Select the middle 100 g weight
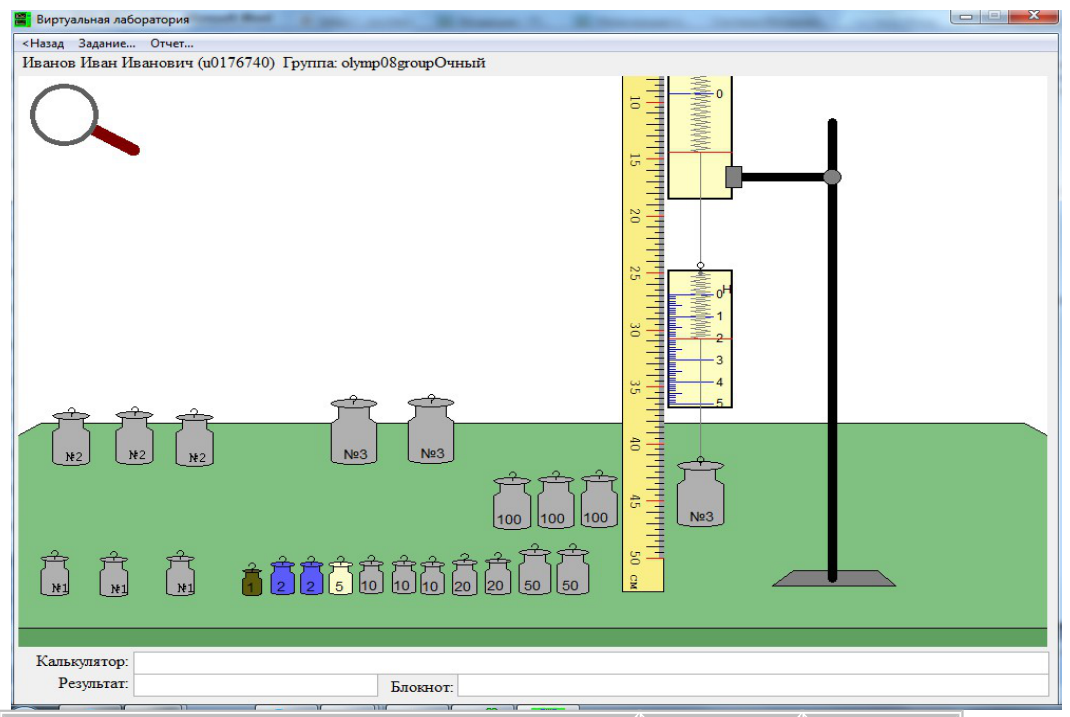This screenshot has height=717, width=1070. (x=555, y=500)
